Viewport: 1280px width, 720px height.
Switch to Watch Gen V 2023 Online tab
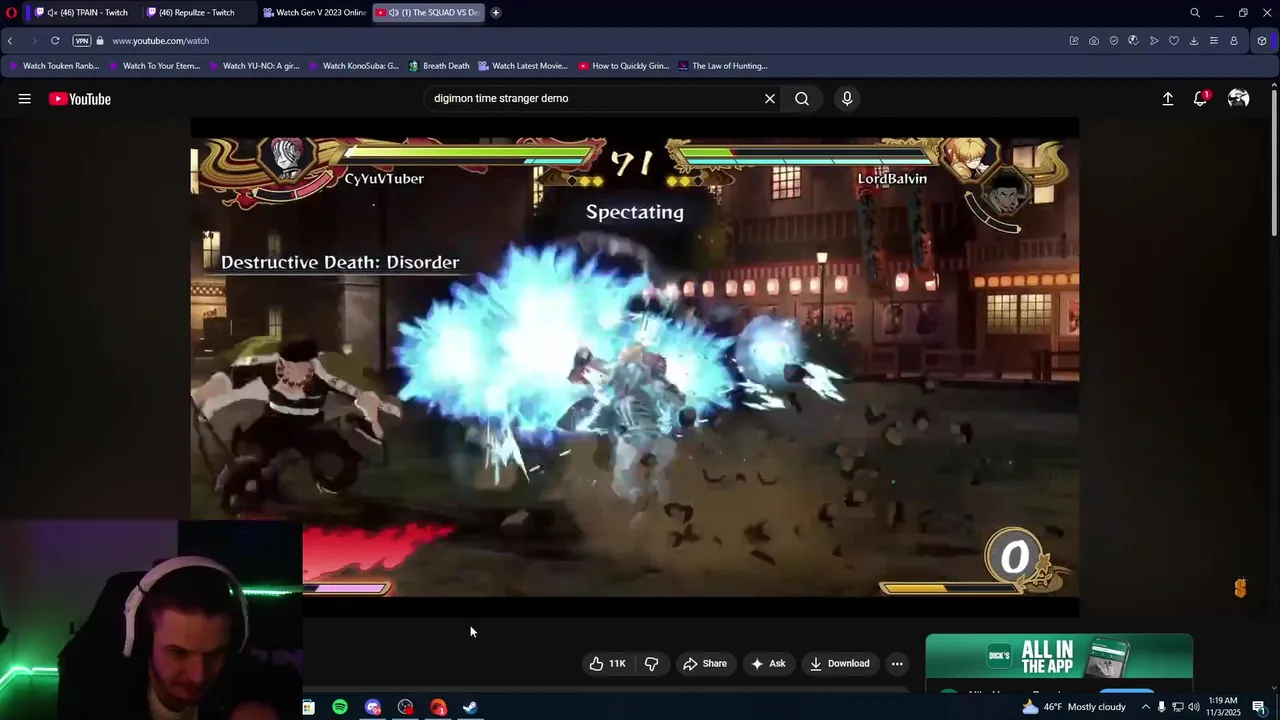(x=314, y=13)
